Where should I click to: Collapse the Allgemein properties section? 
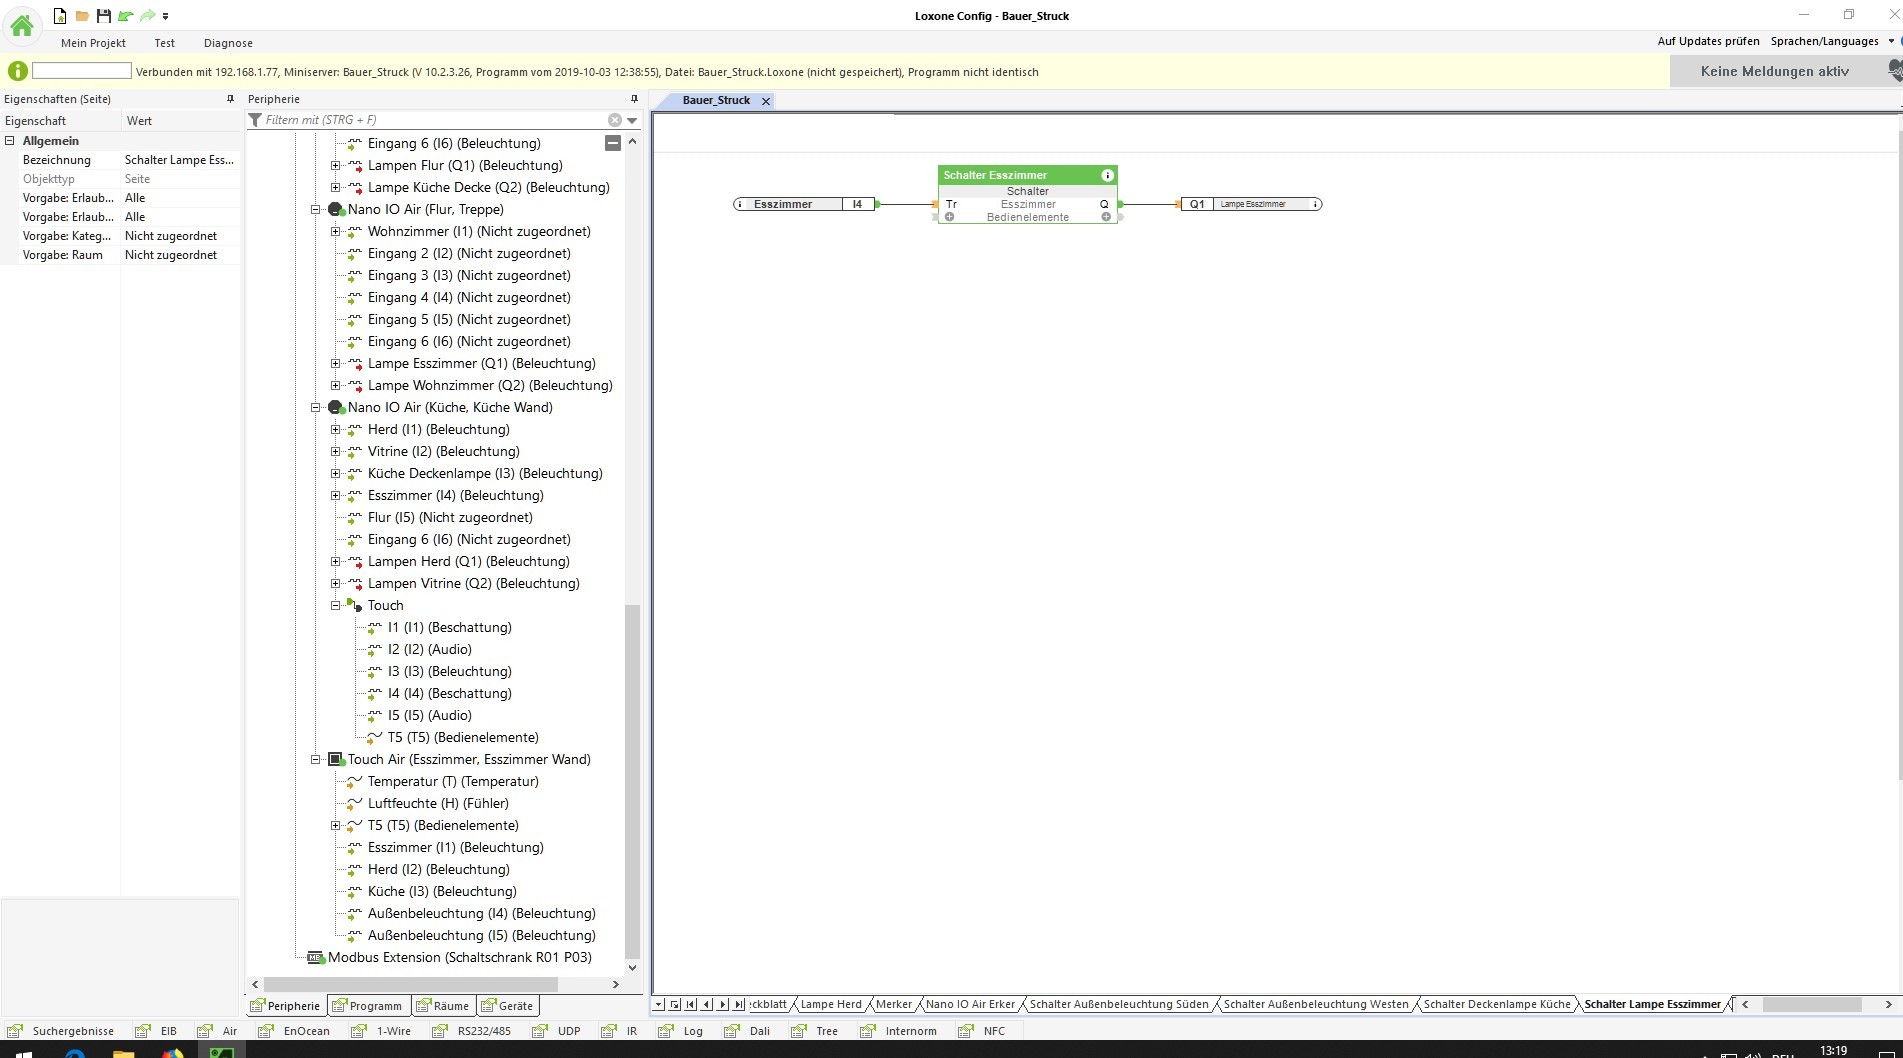pyautogui.click(x=10, y=141)
